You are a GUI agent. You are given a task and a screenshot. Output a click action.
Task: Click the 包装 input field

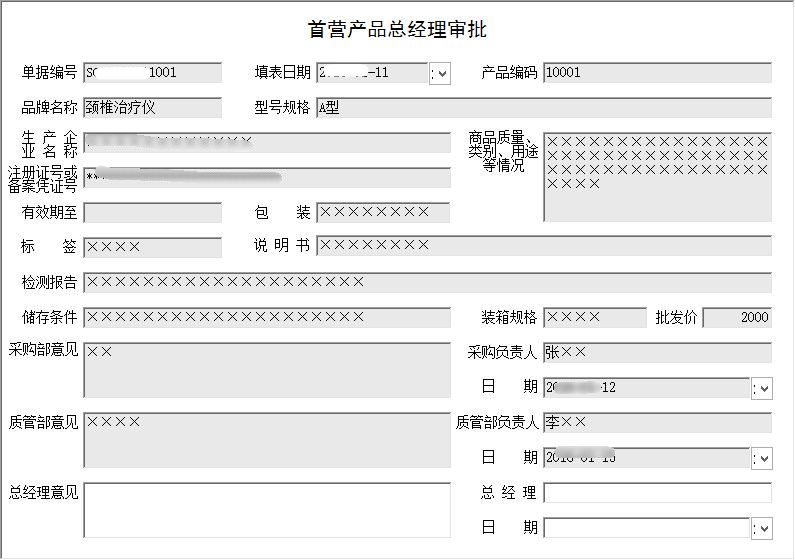(x=383, y=212)
